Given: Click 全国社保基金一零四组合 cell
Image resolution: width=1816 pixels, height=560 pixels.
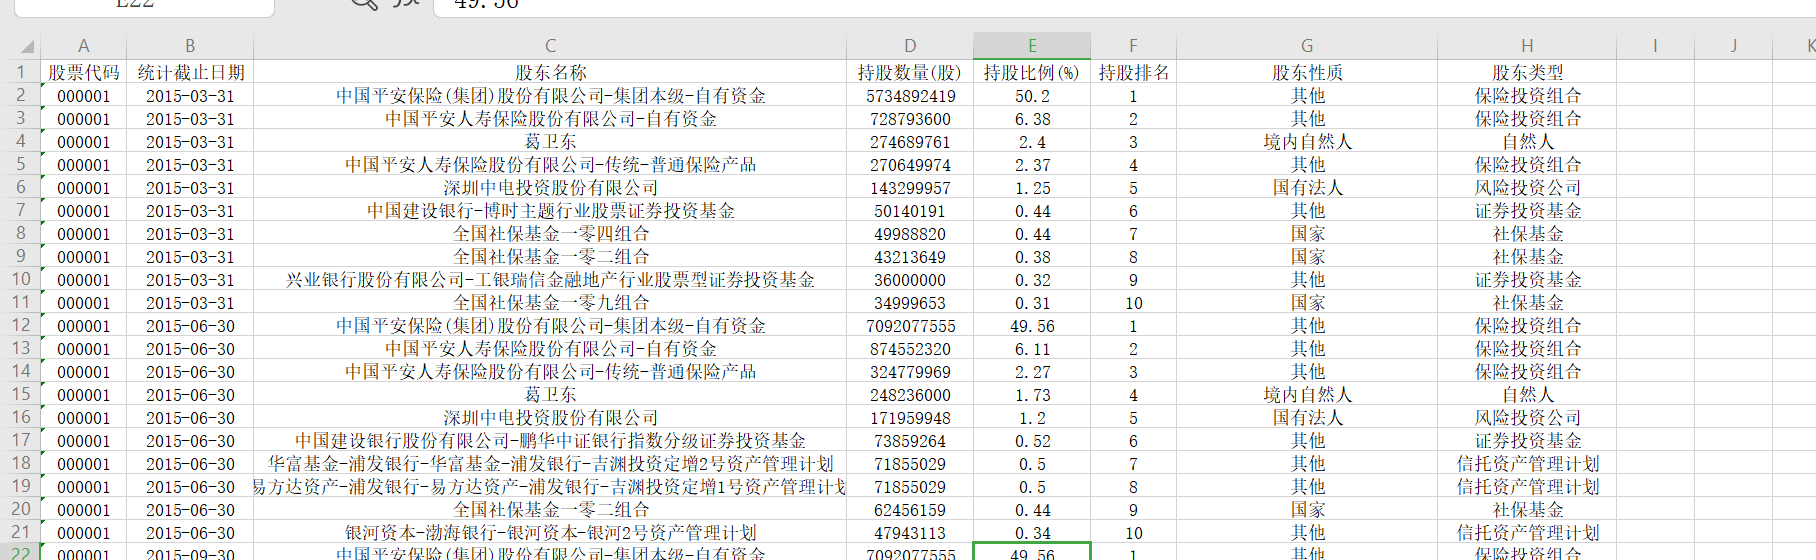Looking at the screenshot, I should pyautogui.click(x=550, y=234).
